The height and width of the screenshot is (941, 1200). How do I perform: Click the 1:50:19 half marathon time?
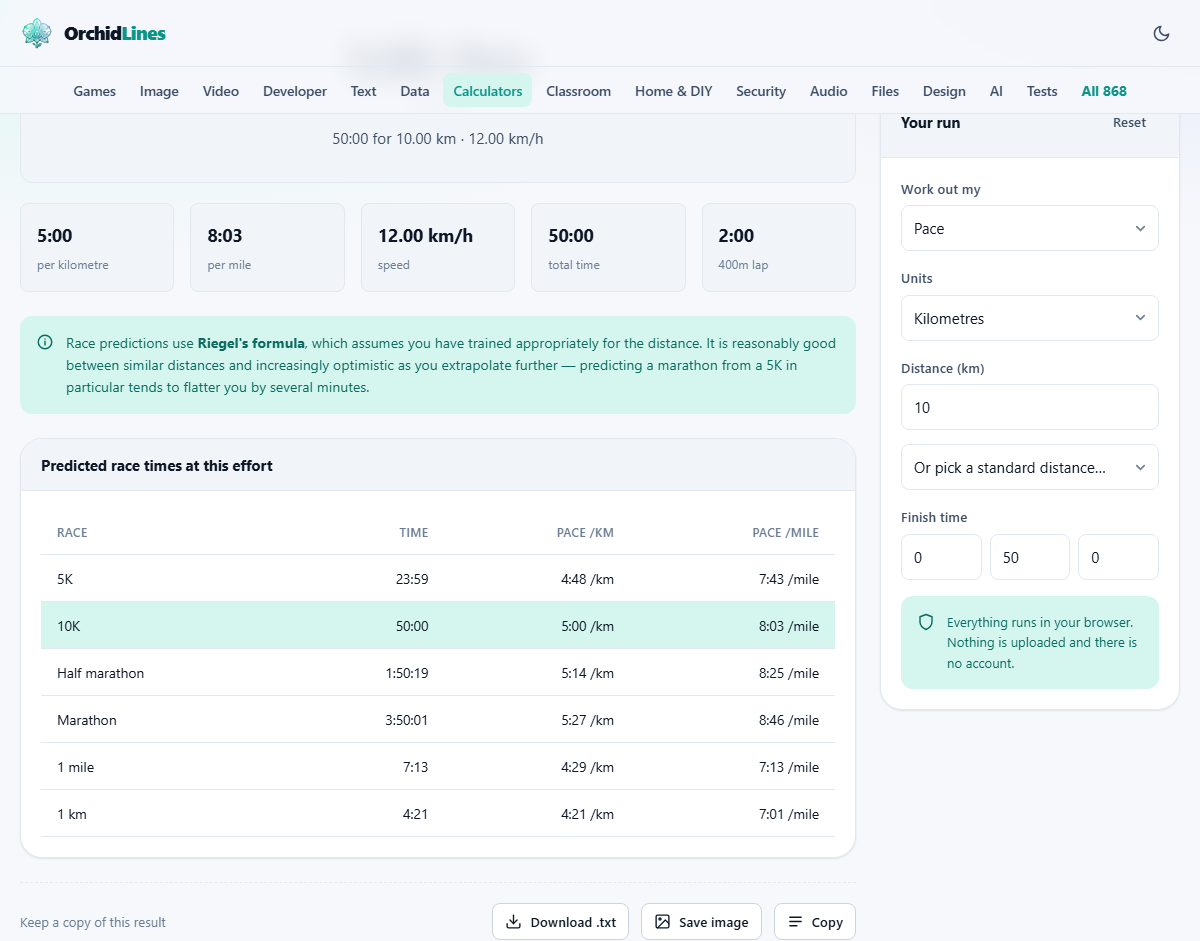point(407,673)
